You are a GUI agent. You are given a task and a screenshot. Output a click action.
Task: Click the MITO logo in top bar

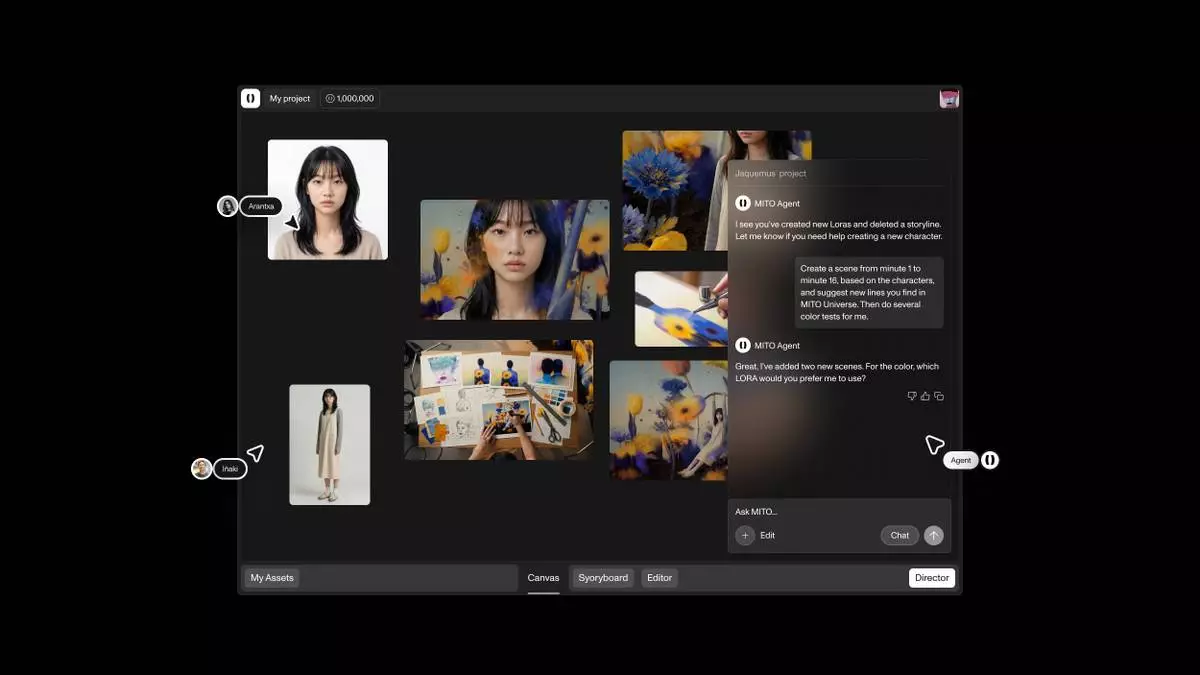250,98
